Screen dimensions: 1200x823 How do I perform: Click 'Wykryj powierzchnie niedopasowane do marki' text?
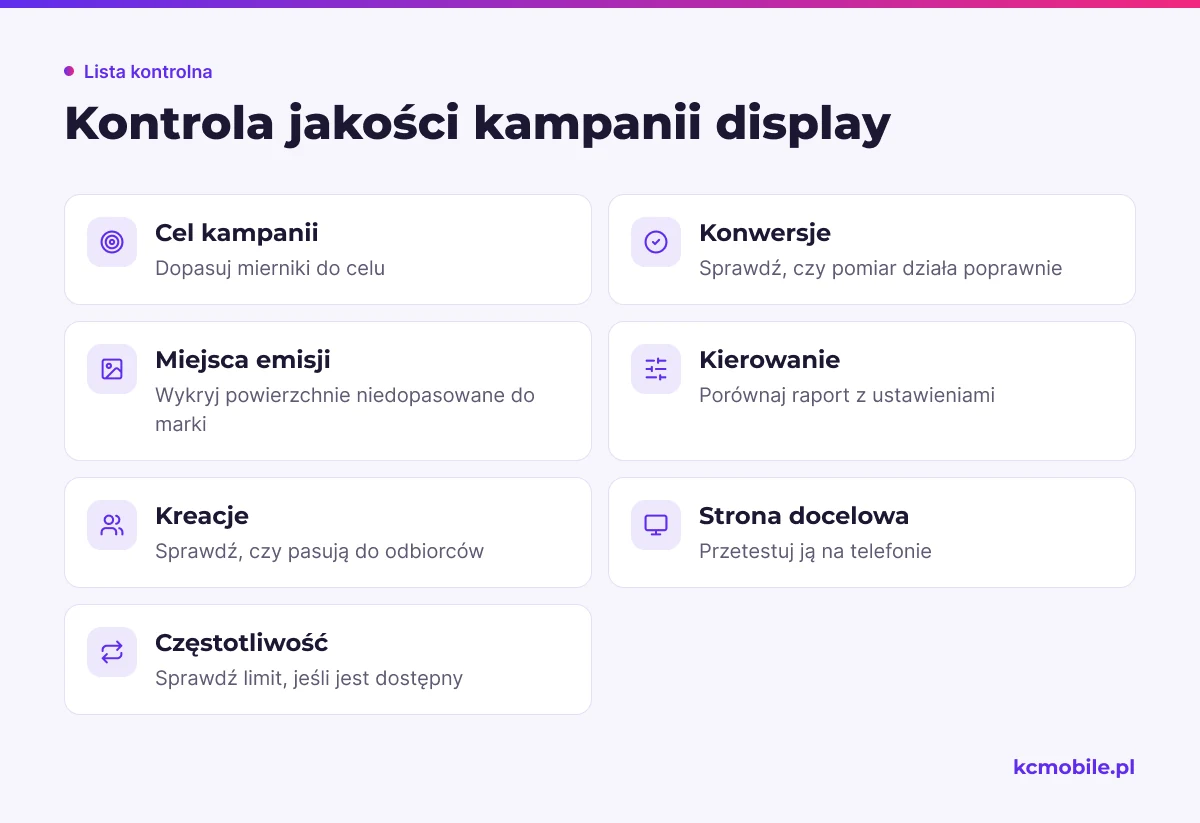[345, 409]
